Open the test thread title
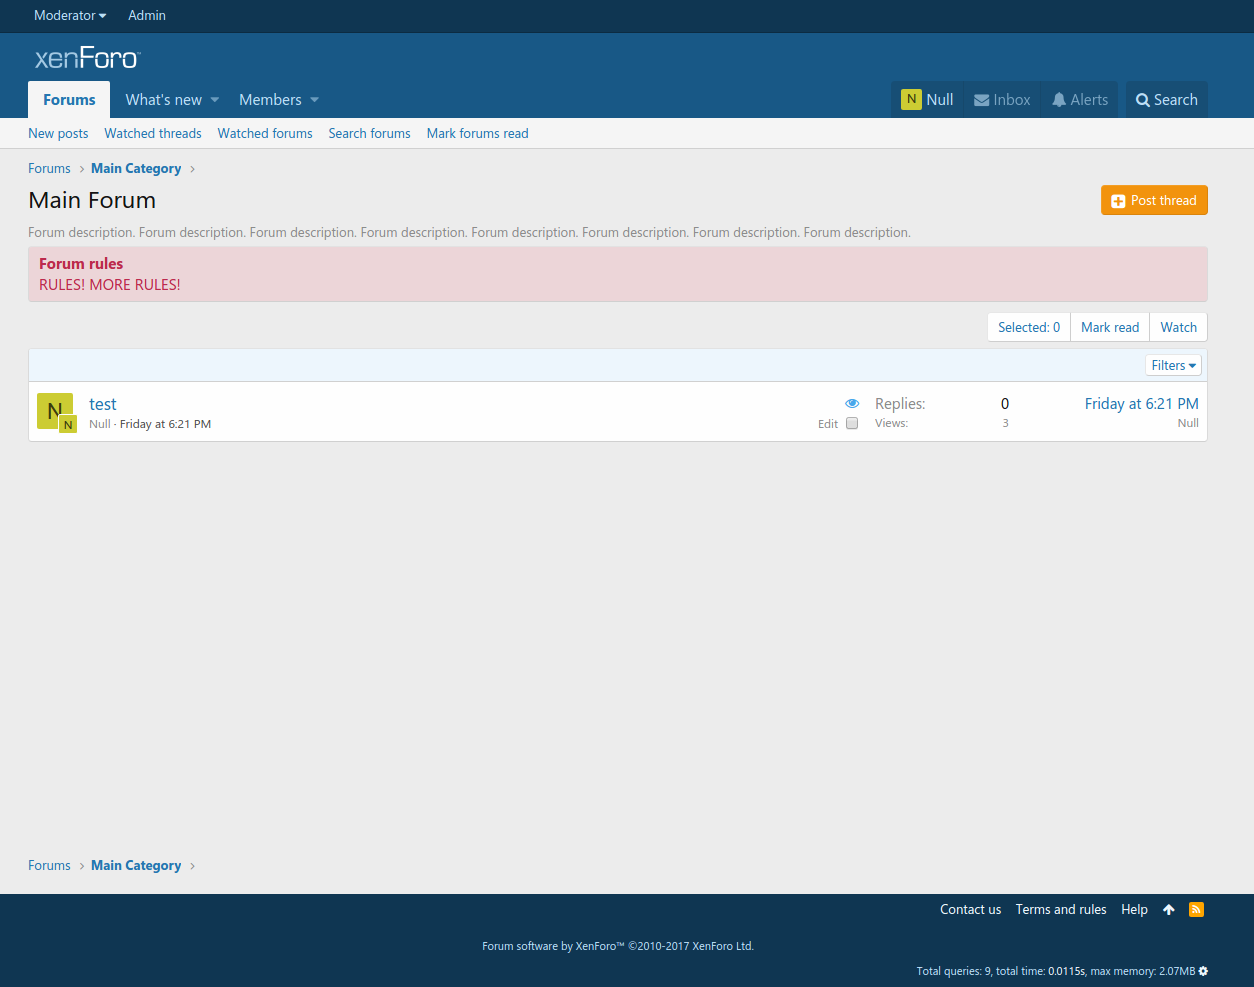1254x987 pixels. coord(103,404)
